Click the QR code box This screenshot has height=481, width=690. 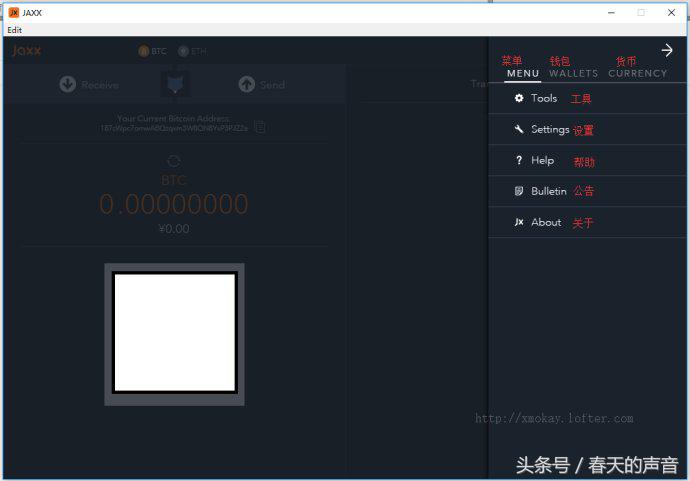(x=174, y=334)
